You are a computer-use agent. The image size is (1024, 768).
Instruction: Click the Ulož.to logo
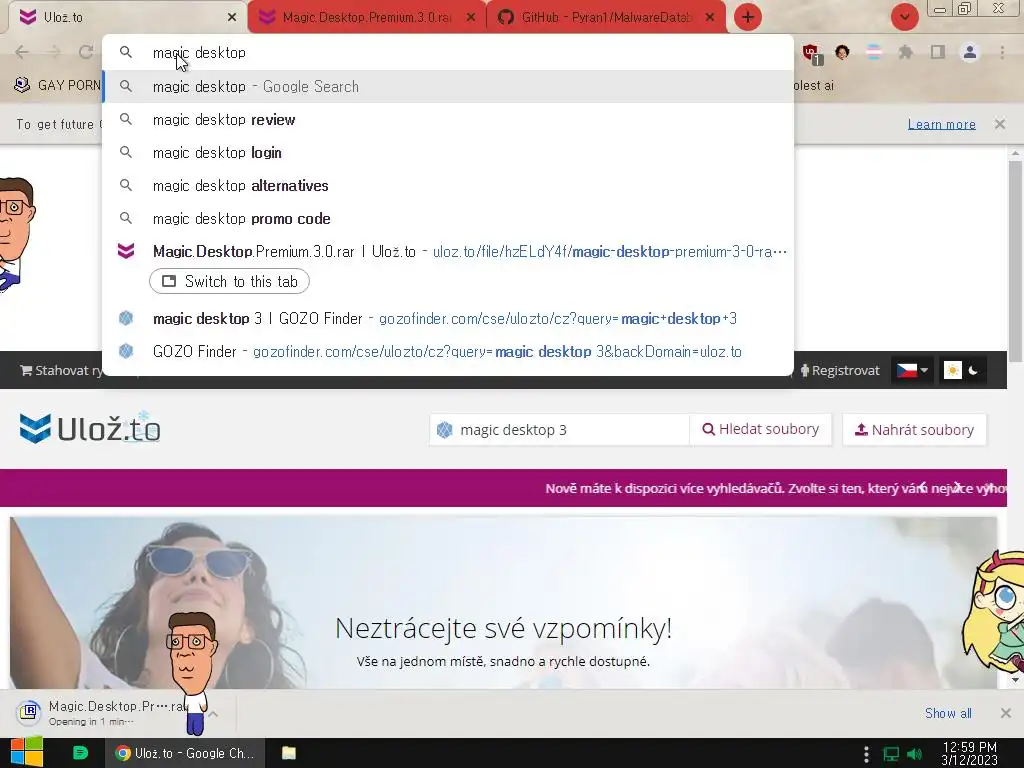click(x=90, y=428)
